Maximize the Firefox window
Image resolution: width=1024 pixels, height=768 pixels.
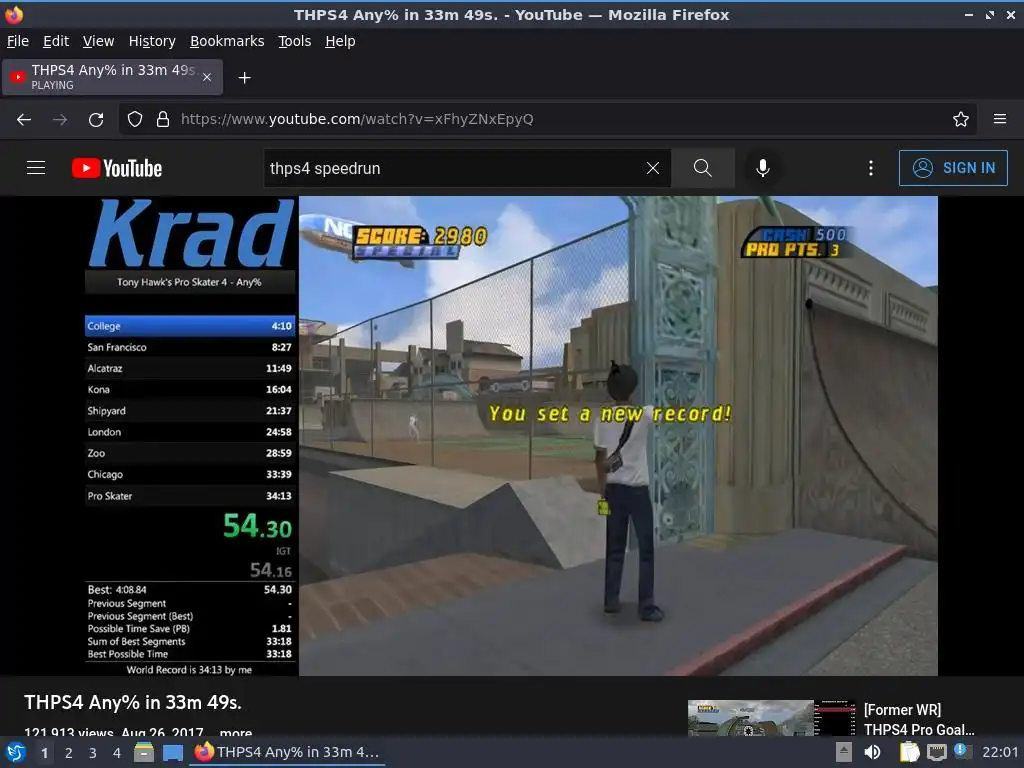pyautogui.click(x=990, y=14)
